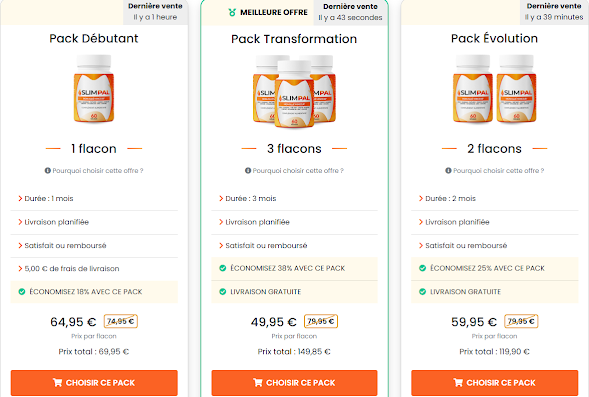Click the three Slimpal bottles image

[294, 91]
